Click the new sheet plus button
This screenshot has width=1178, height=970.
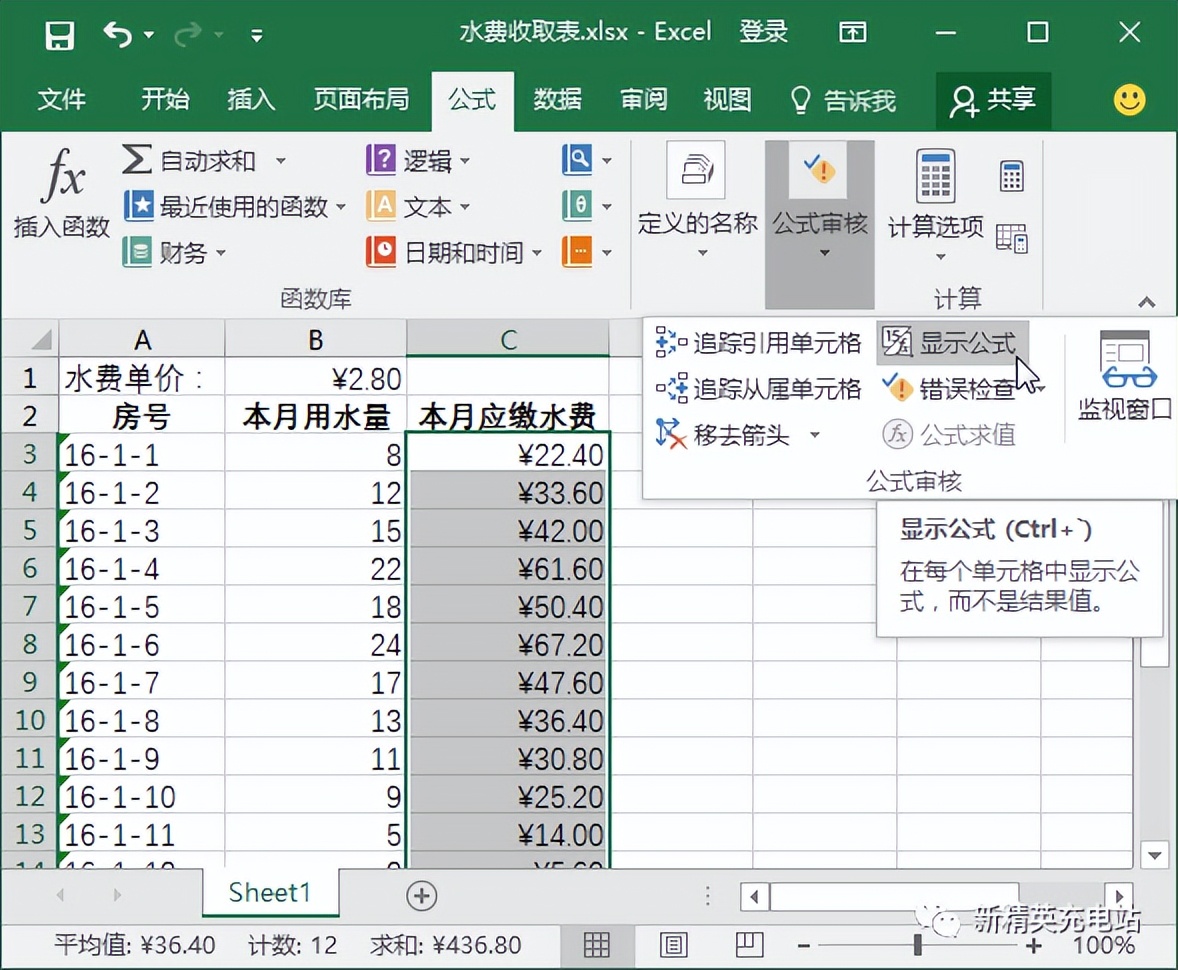click(421, 893)
